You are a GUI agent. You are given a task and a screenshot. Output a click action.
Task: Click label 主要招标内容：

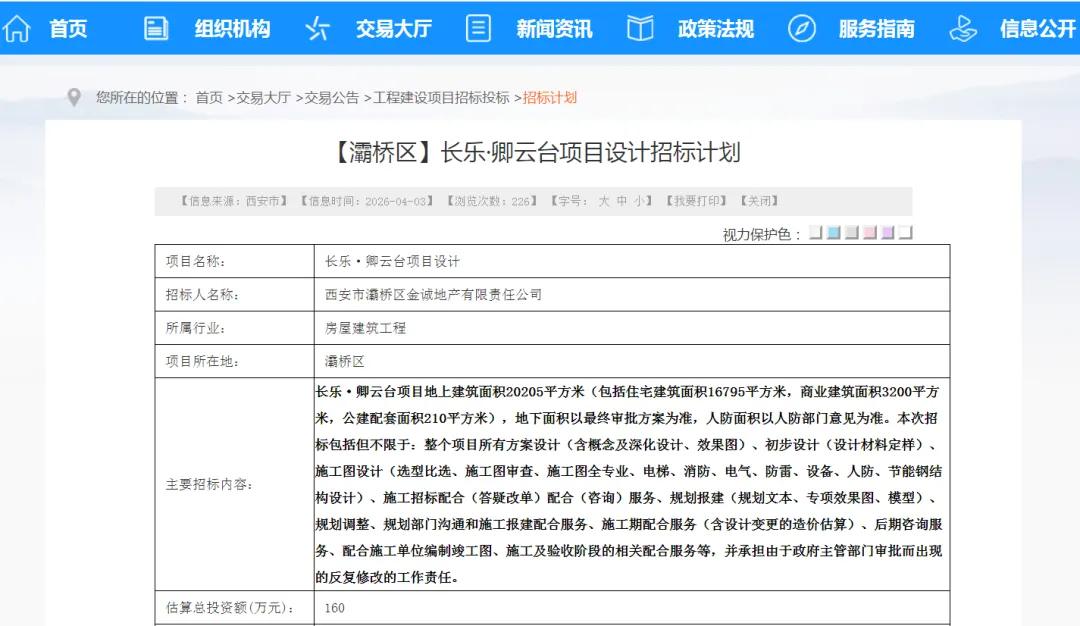[x=209, y=484]
